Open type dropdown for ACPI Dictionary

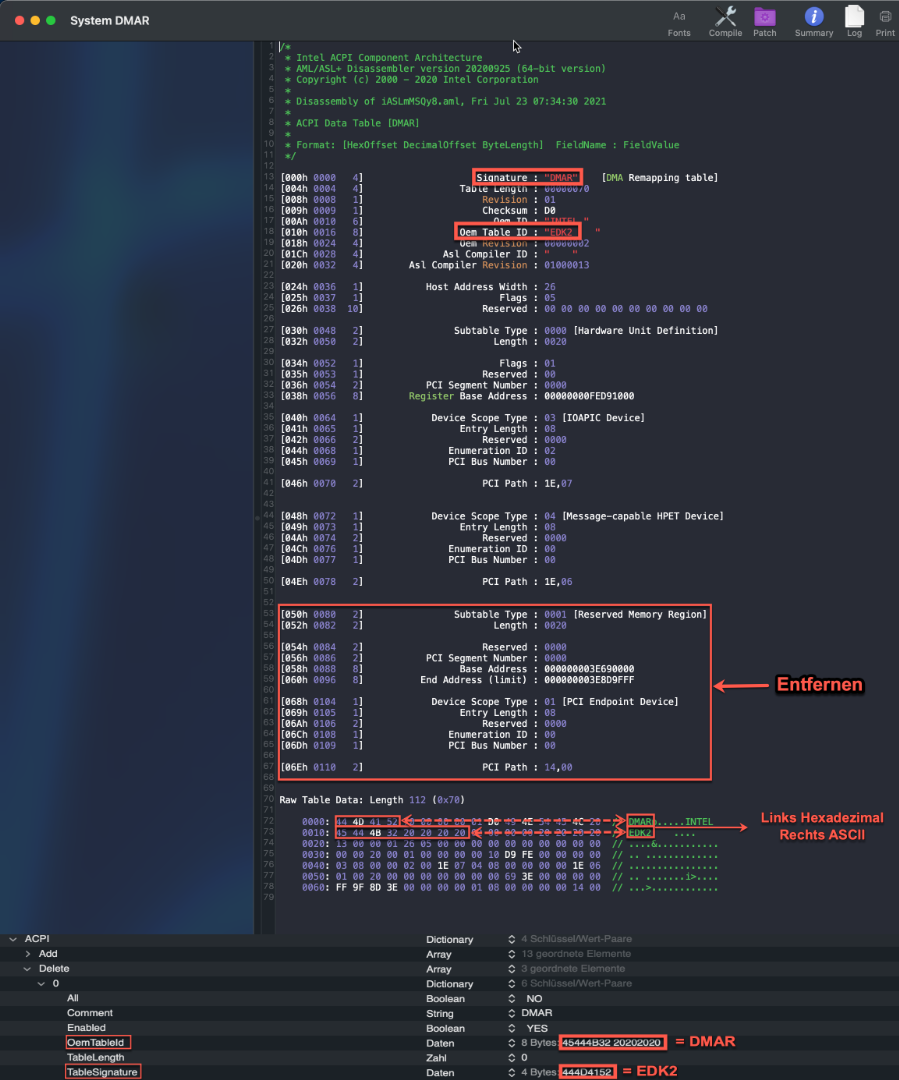tap(512, 939)
